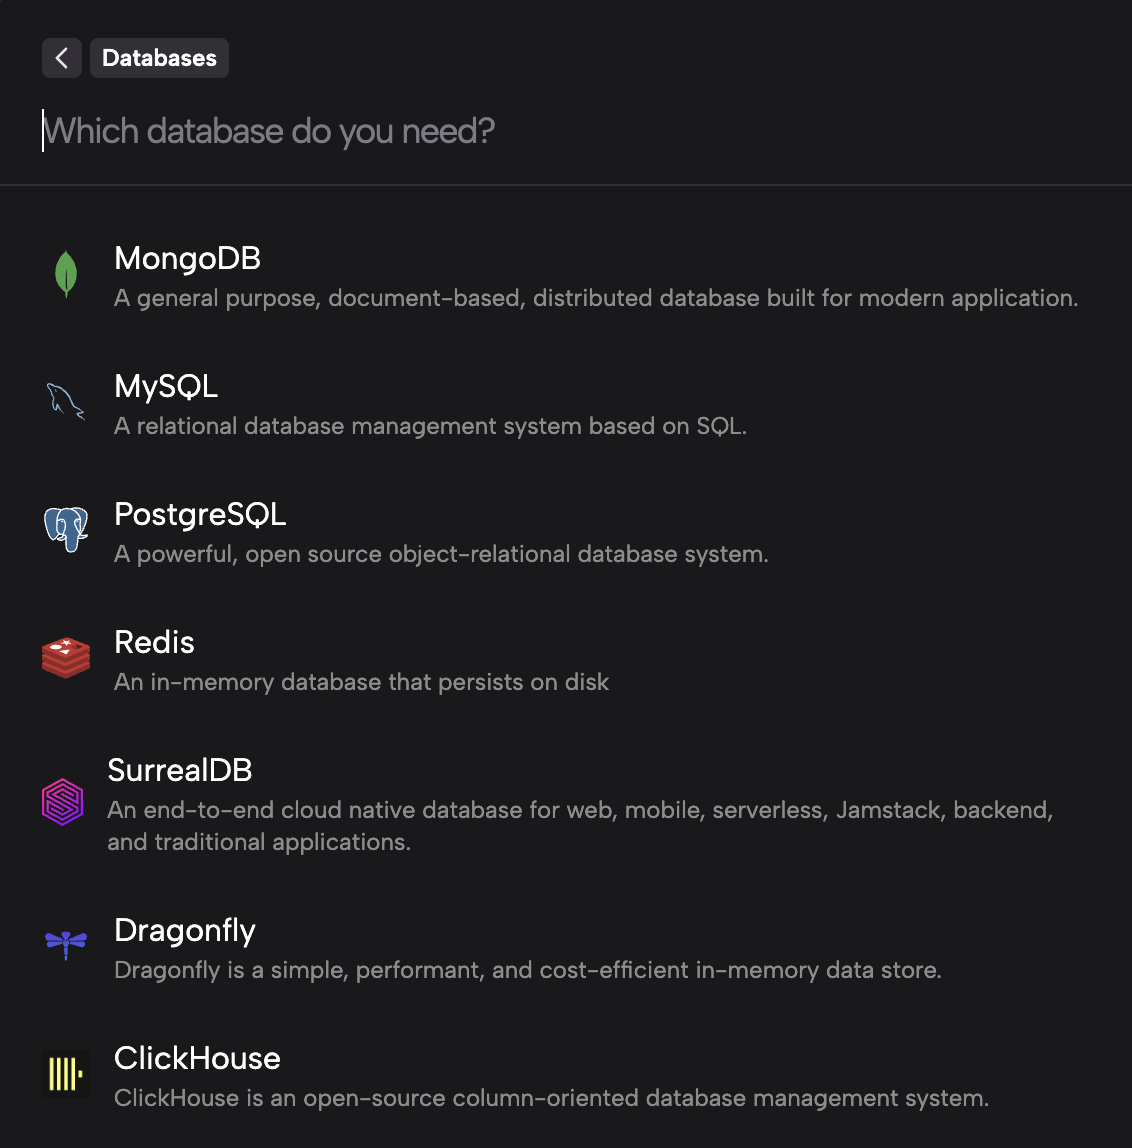
Task: Click the Databases breadcrumb label
Action: tap(159, 58)
